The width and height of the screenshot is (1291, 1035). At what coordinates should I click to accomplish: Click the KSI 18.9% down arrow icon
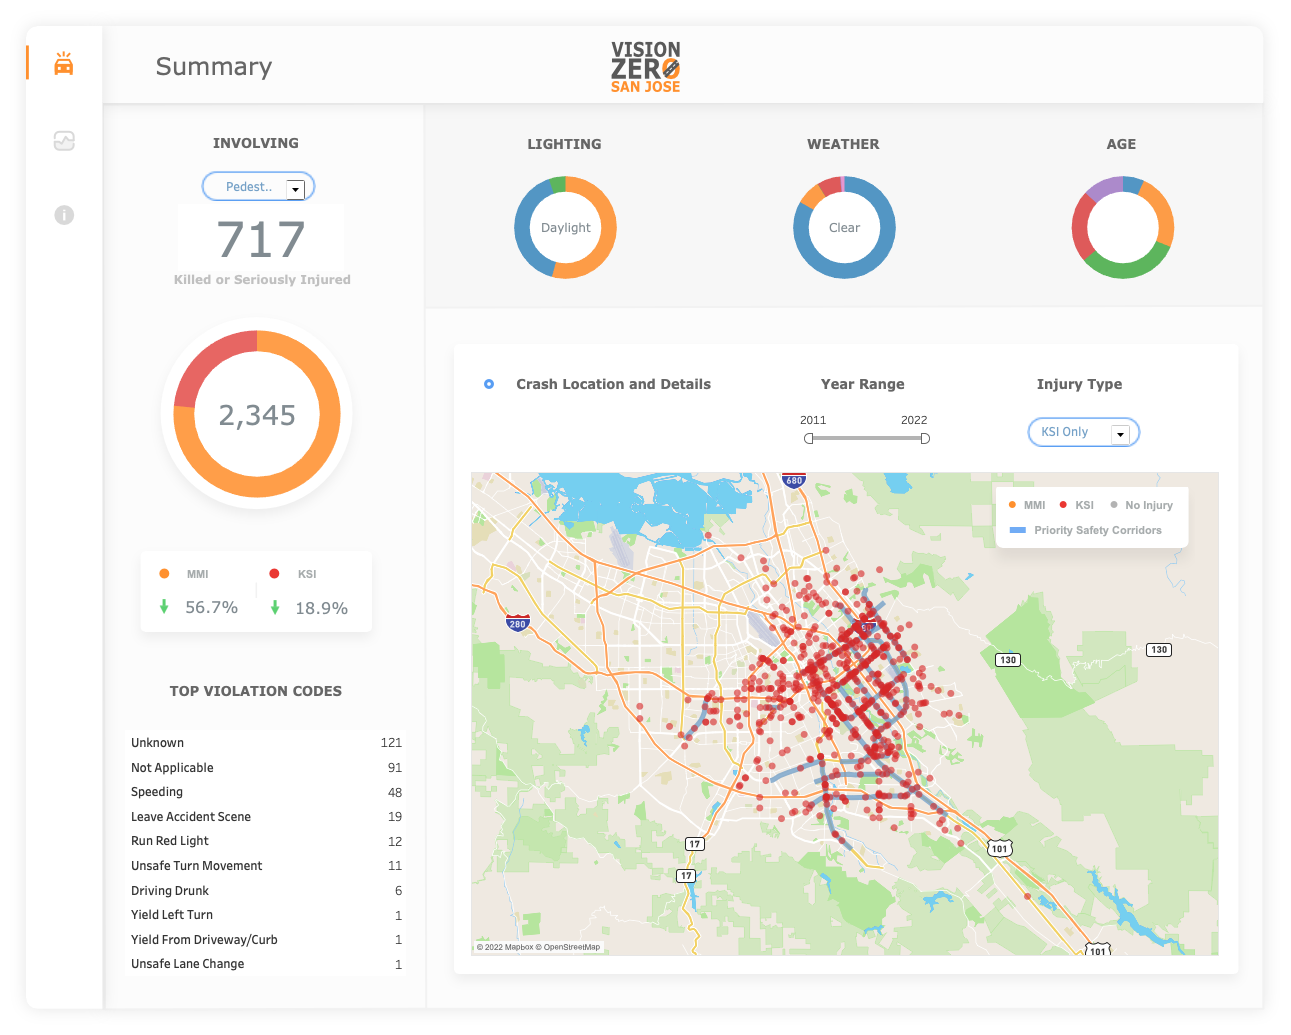coord(275,607)
